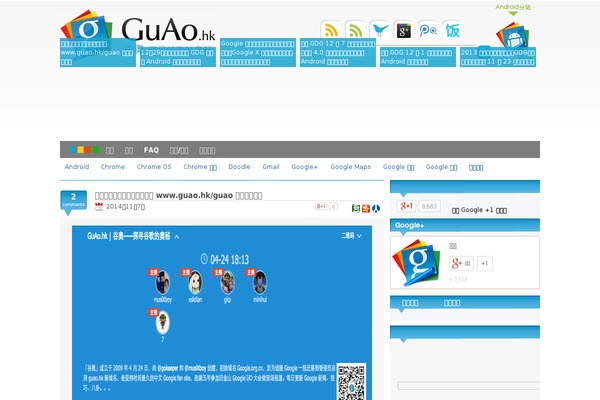Click the post's small g+1 button
Viewport: 600px width, 400px height.
click(321, 206)
